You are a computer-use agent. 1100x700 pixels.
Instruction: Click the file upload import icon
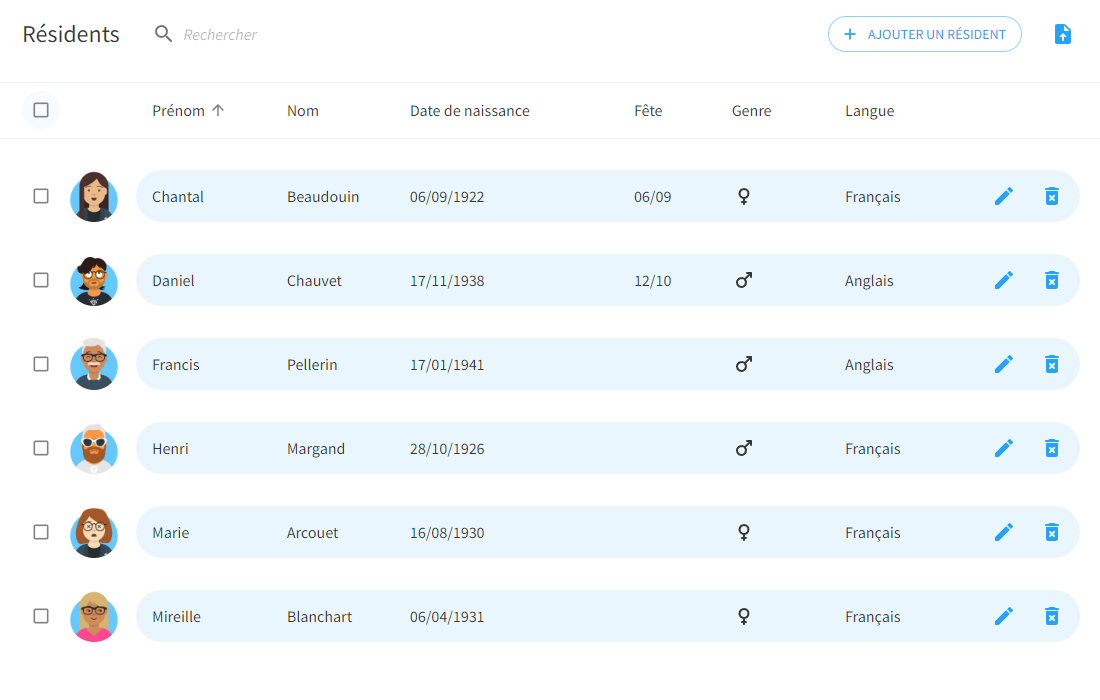[1063, 34]
